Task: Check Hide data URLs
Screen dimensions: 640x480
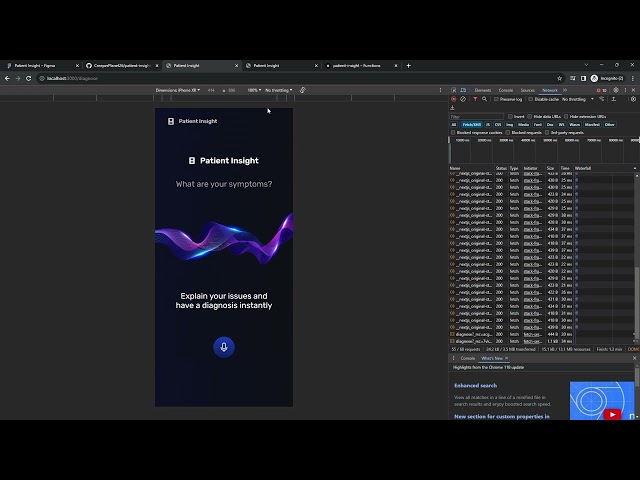Action: [x=530, y=117]
